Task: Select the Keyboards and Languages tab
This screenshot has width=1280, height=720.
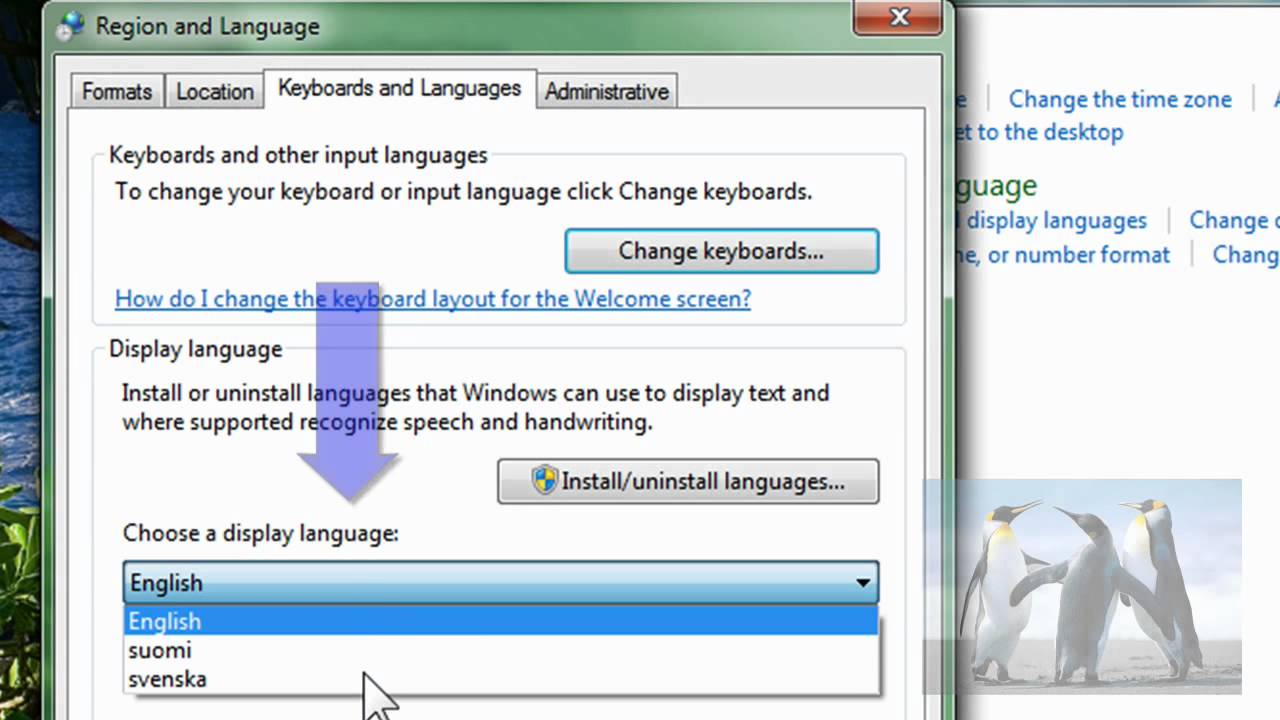Action: pos(399,88)
